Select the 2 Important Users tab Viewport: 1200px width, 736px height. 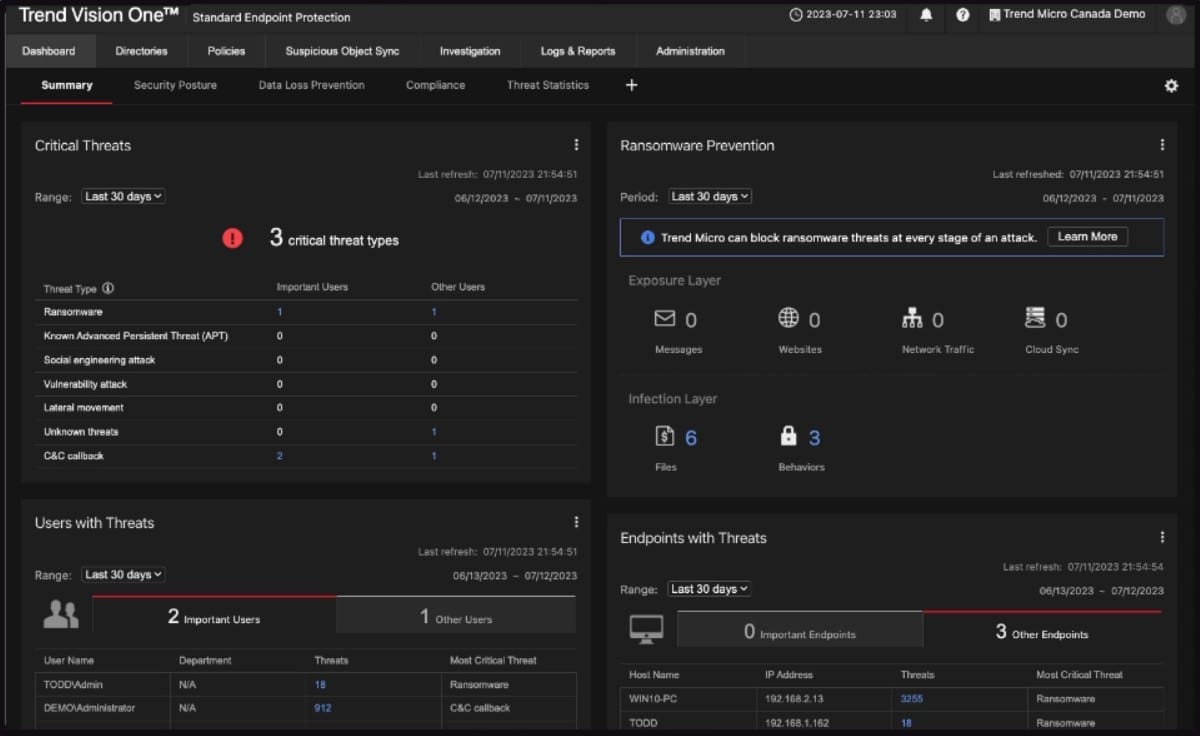tap(214, 616)
